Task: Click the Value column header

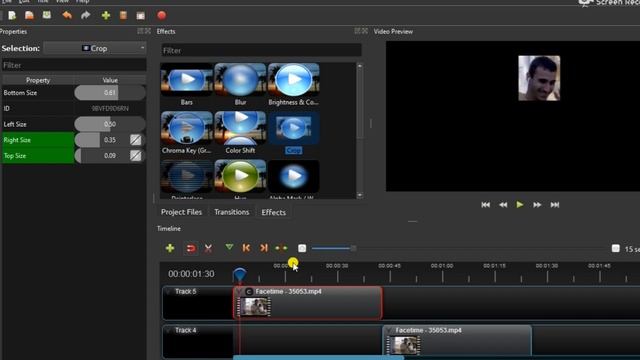Action: click(x=110, y=80)
